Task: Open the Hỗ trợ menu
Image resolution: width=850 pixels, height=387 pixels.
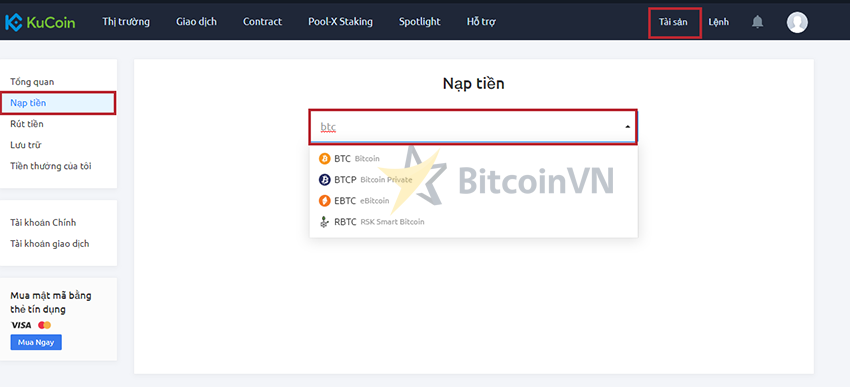Action: click(x=481, y=22)
